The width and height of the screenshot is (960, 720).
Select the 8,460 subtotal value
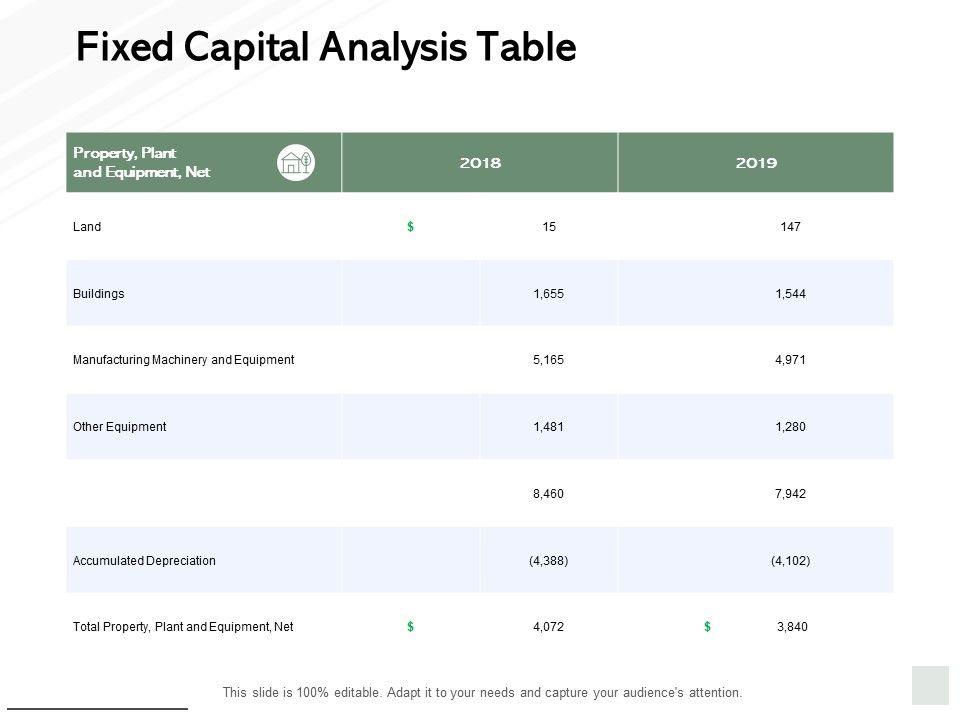click(x=549, y=494)
